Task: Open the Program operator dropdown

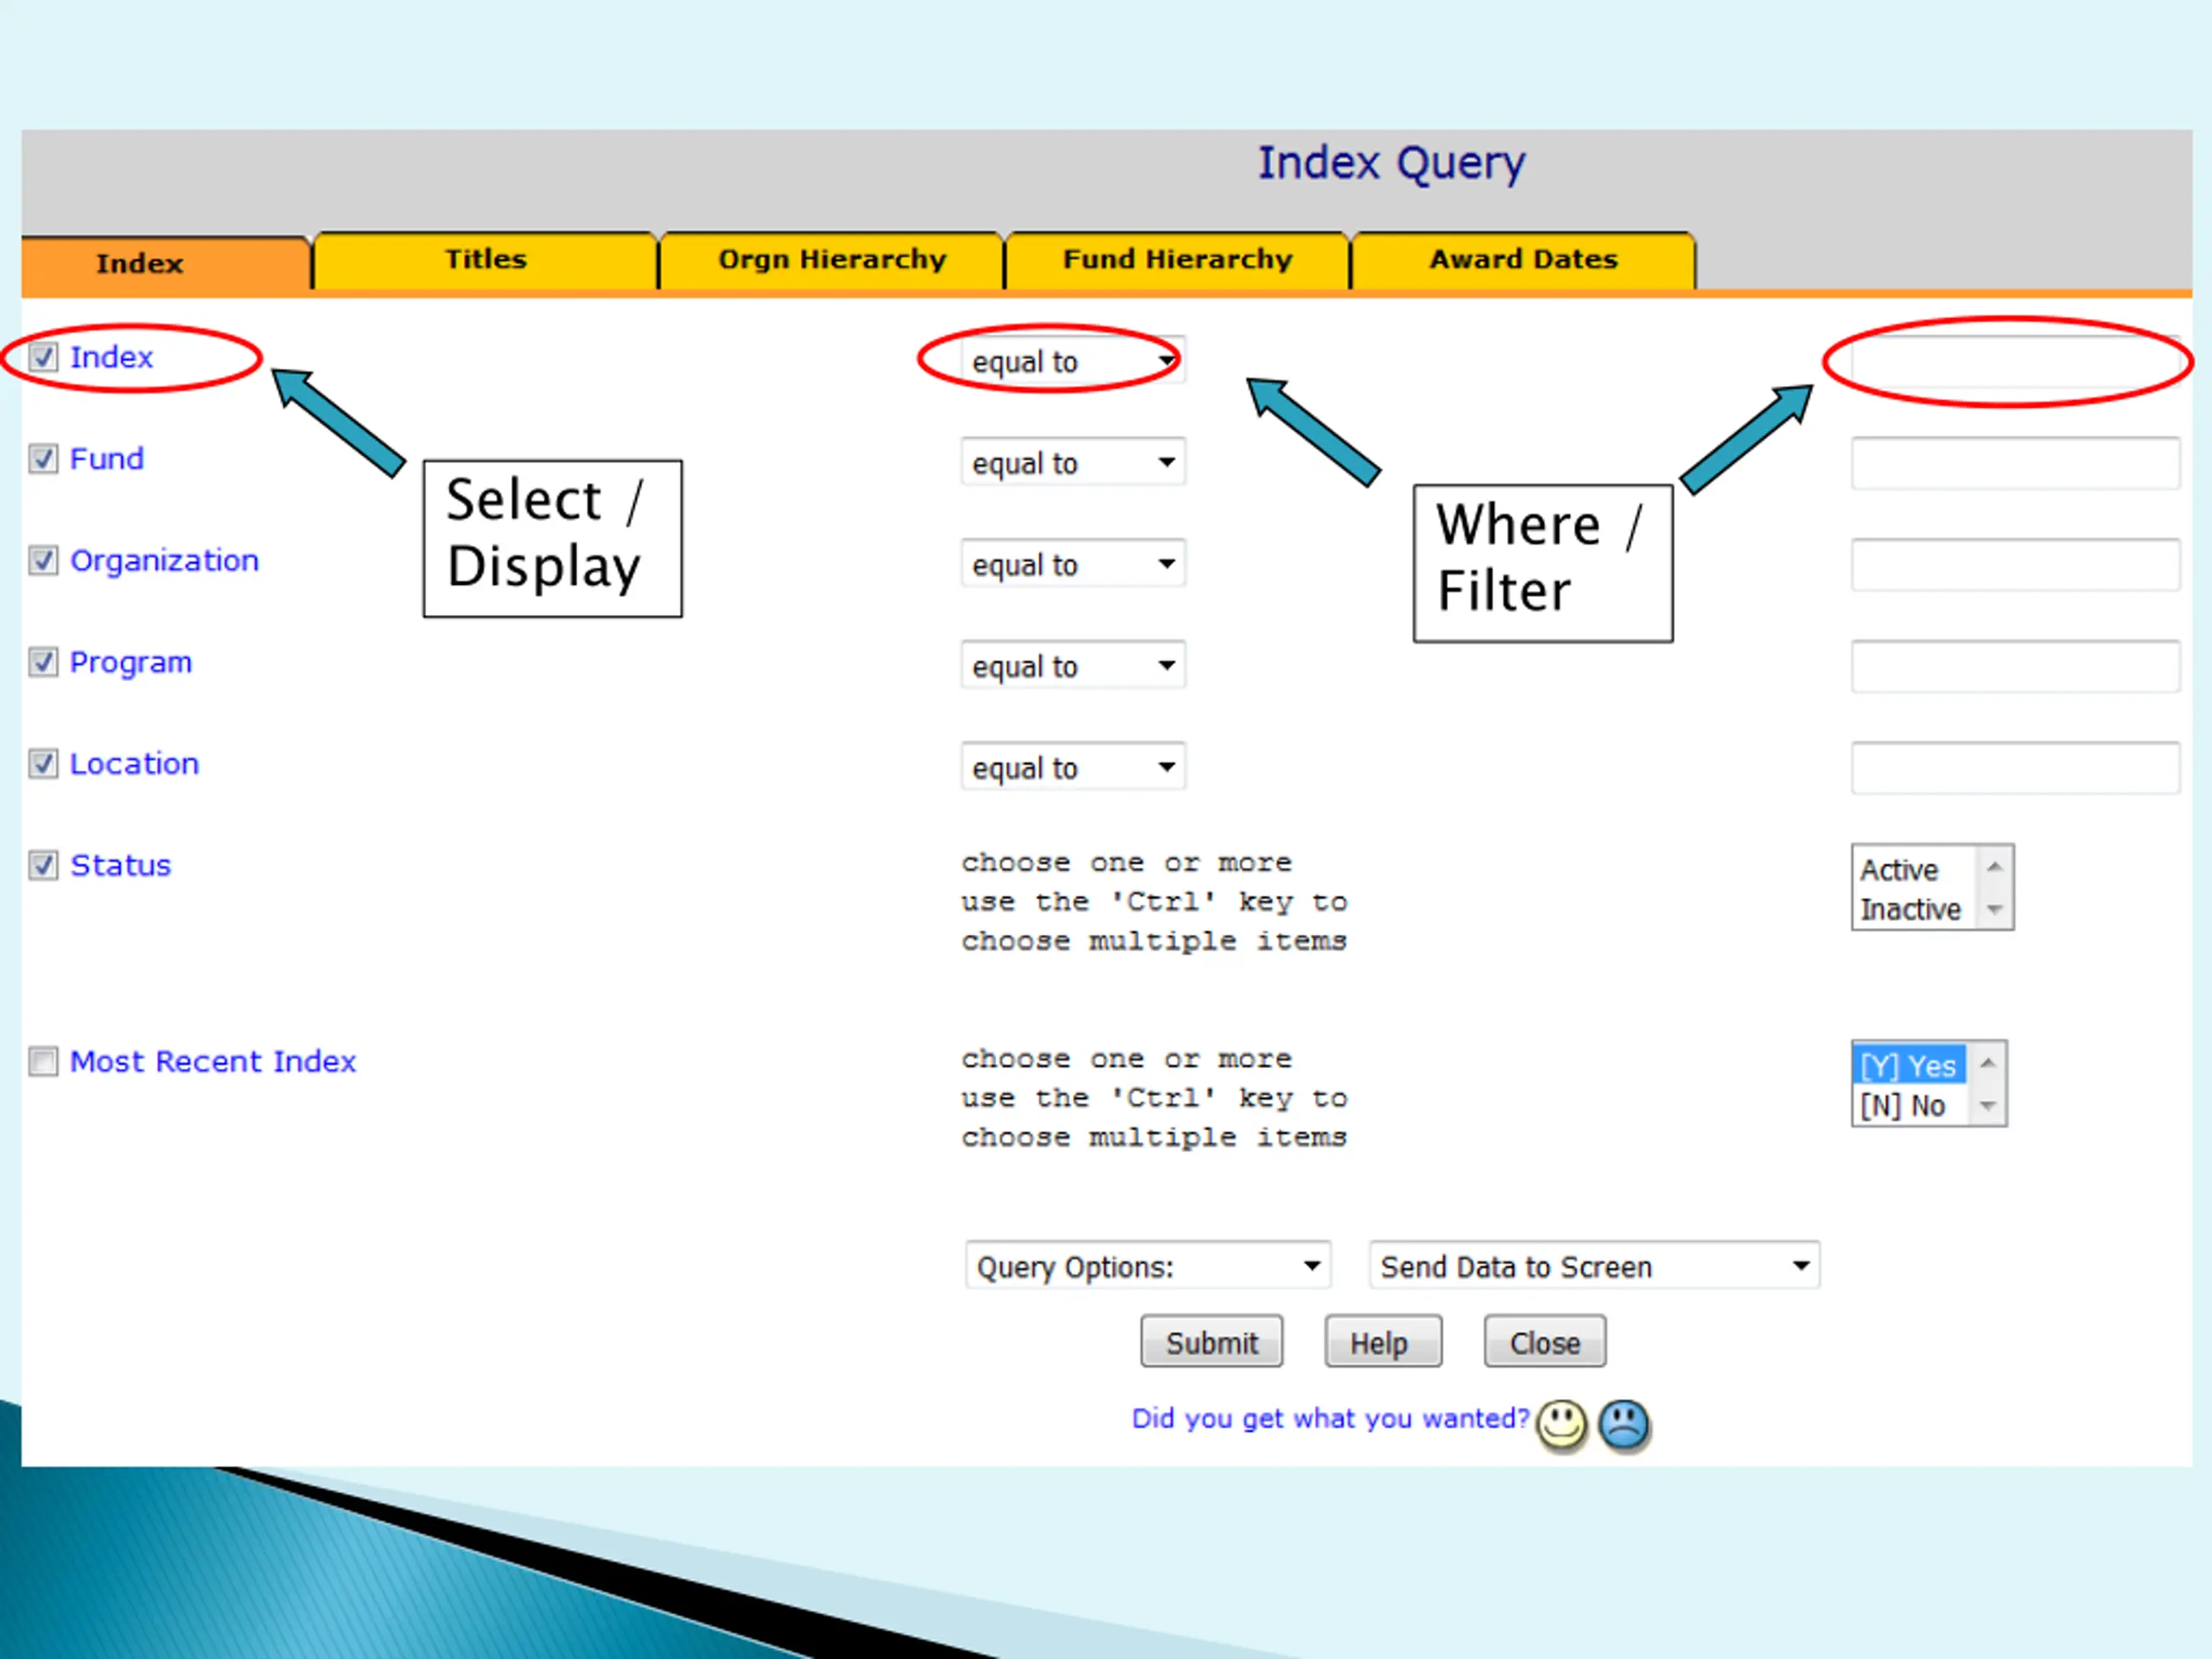Action: click(1073, 666)
